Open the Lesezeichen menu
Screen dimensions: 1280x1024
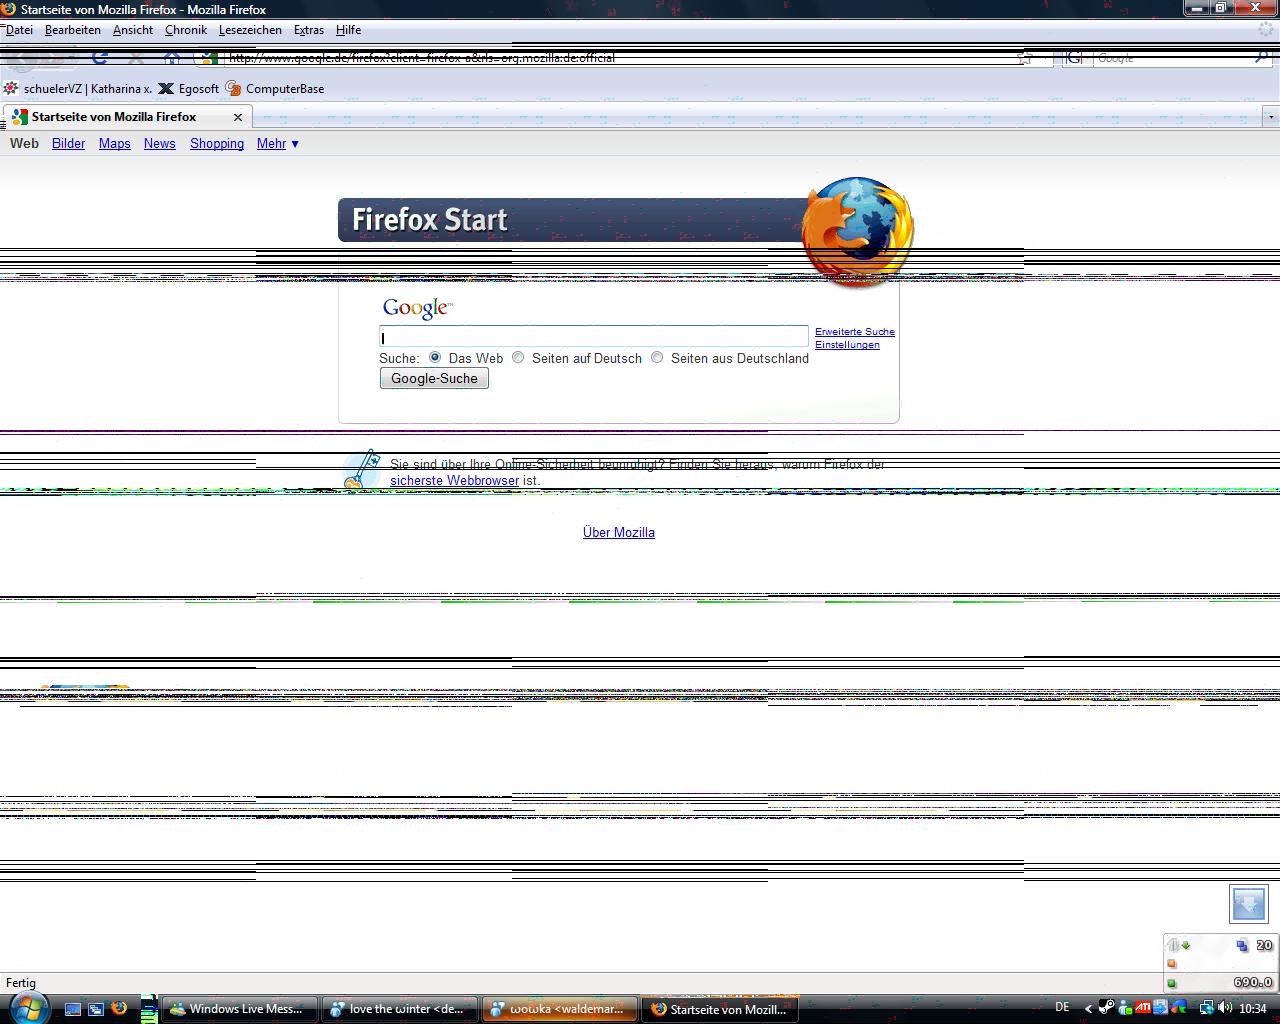(x=250, y=30)
